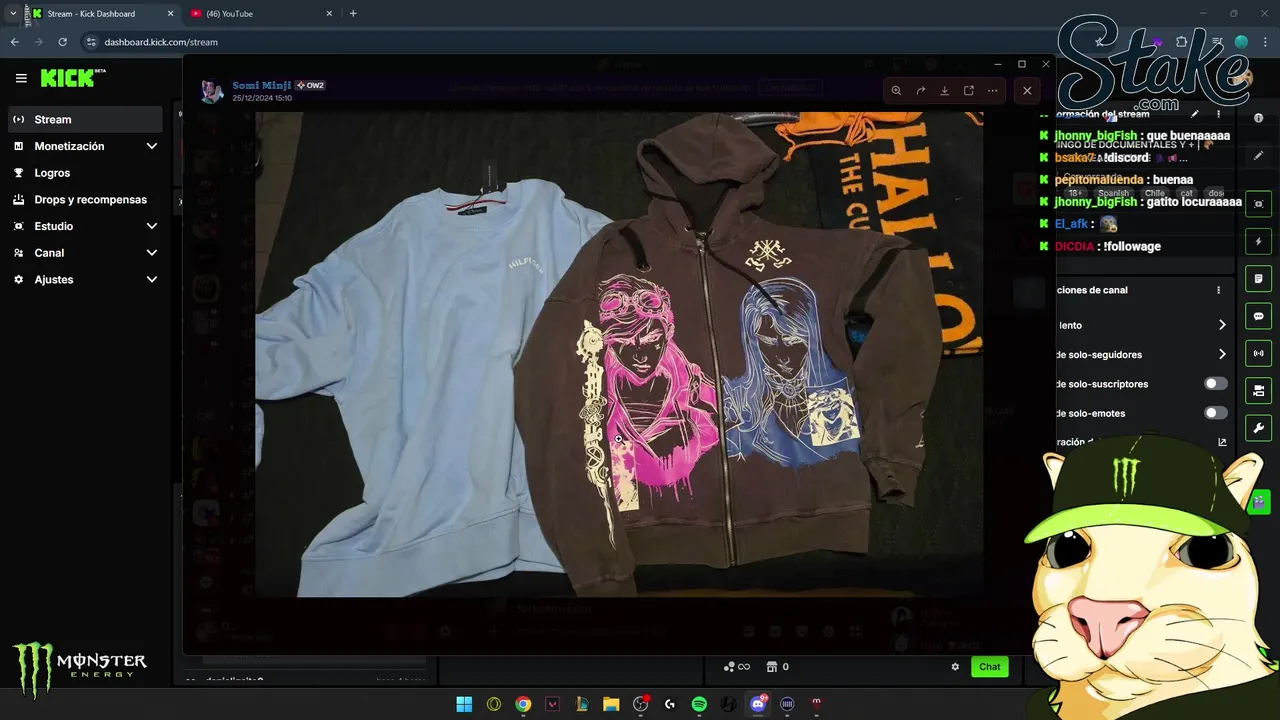
Task: Click the viewer count icon in bottom bar
Action: [x=737, y=667]
